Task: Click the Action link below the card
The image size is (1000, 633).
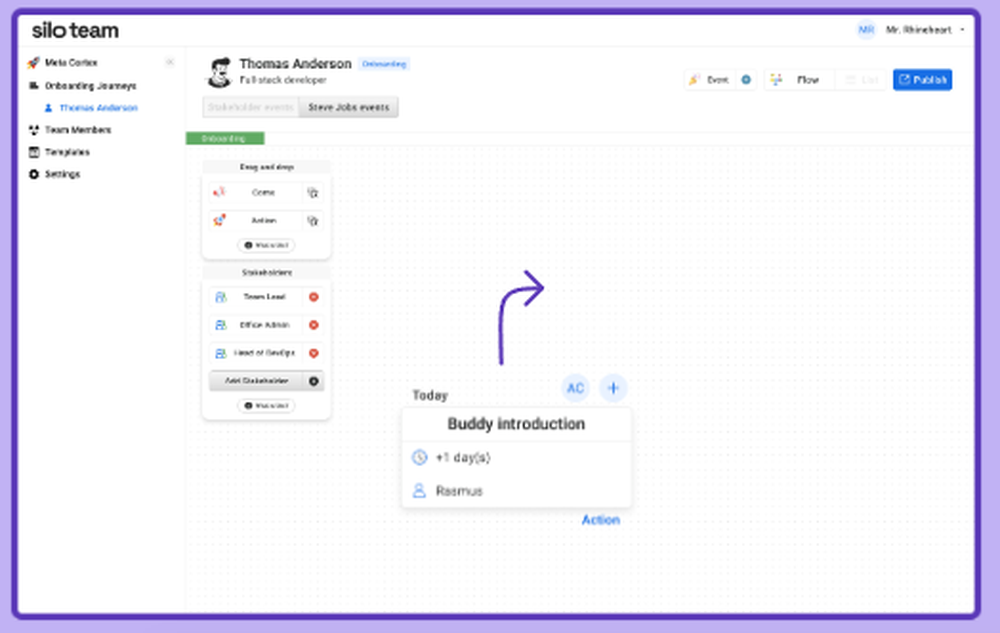Action: (601, 519)
